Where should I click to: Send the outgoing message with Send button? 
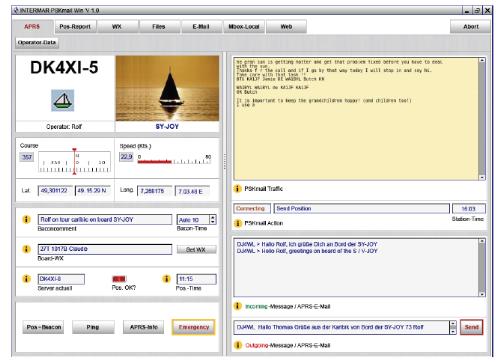click(x=471, y=327)
